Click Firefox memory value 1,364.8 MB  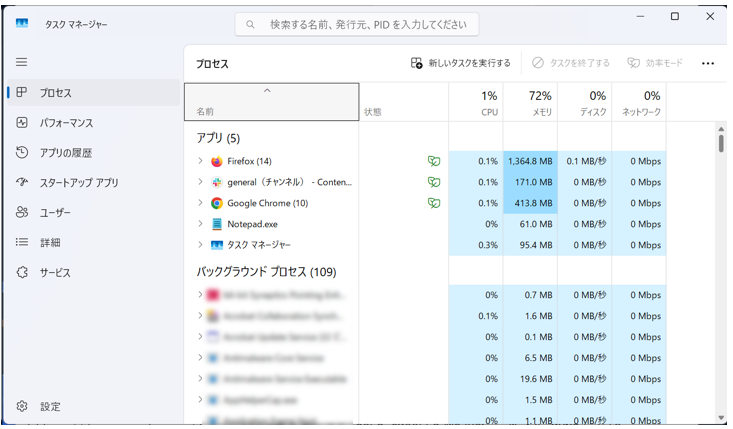click(x=530, y=161)
